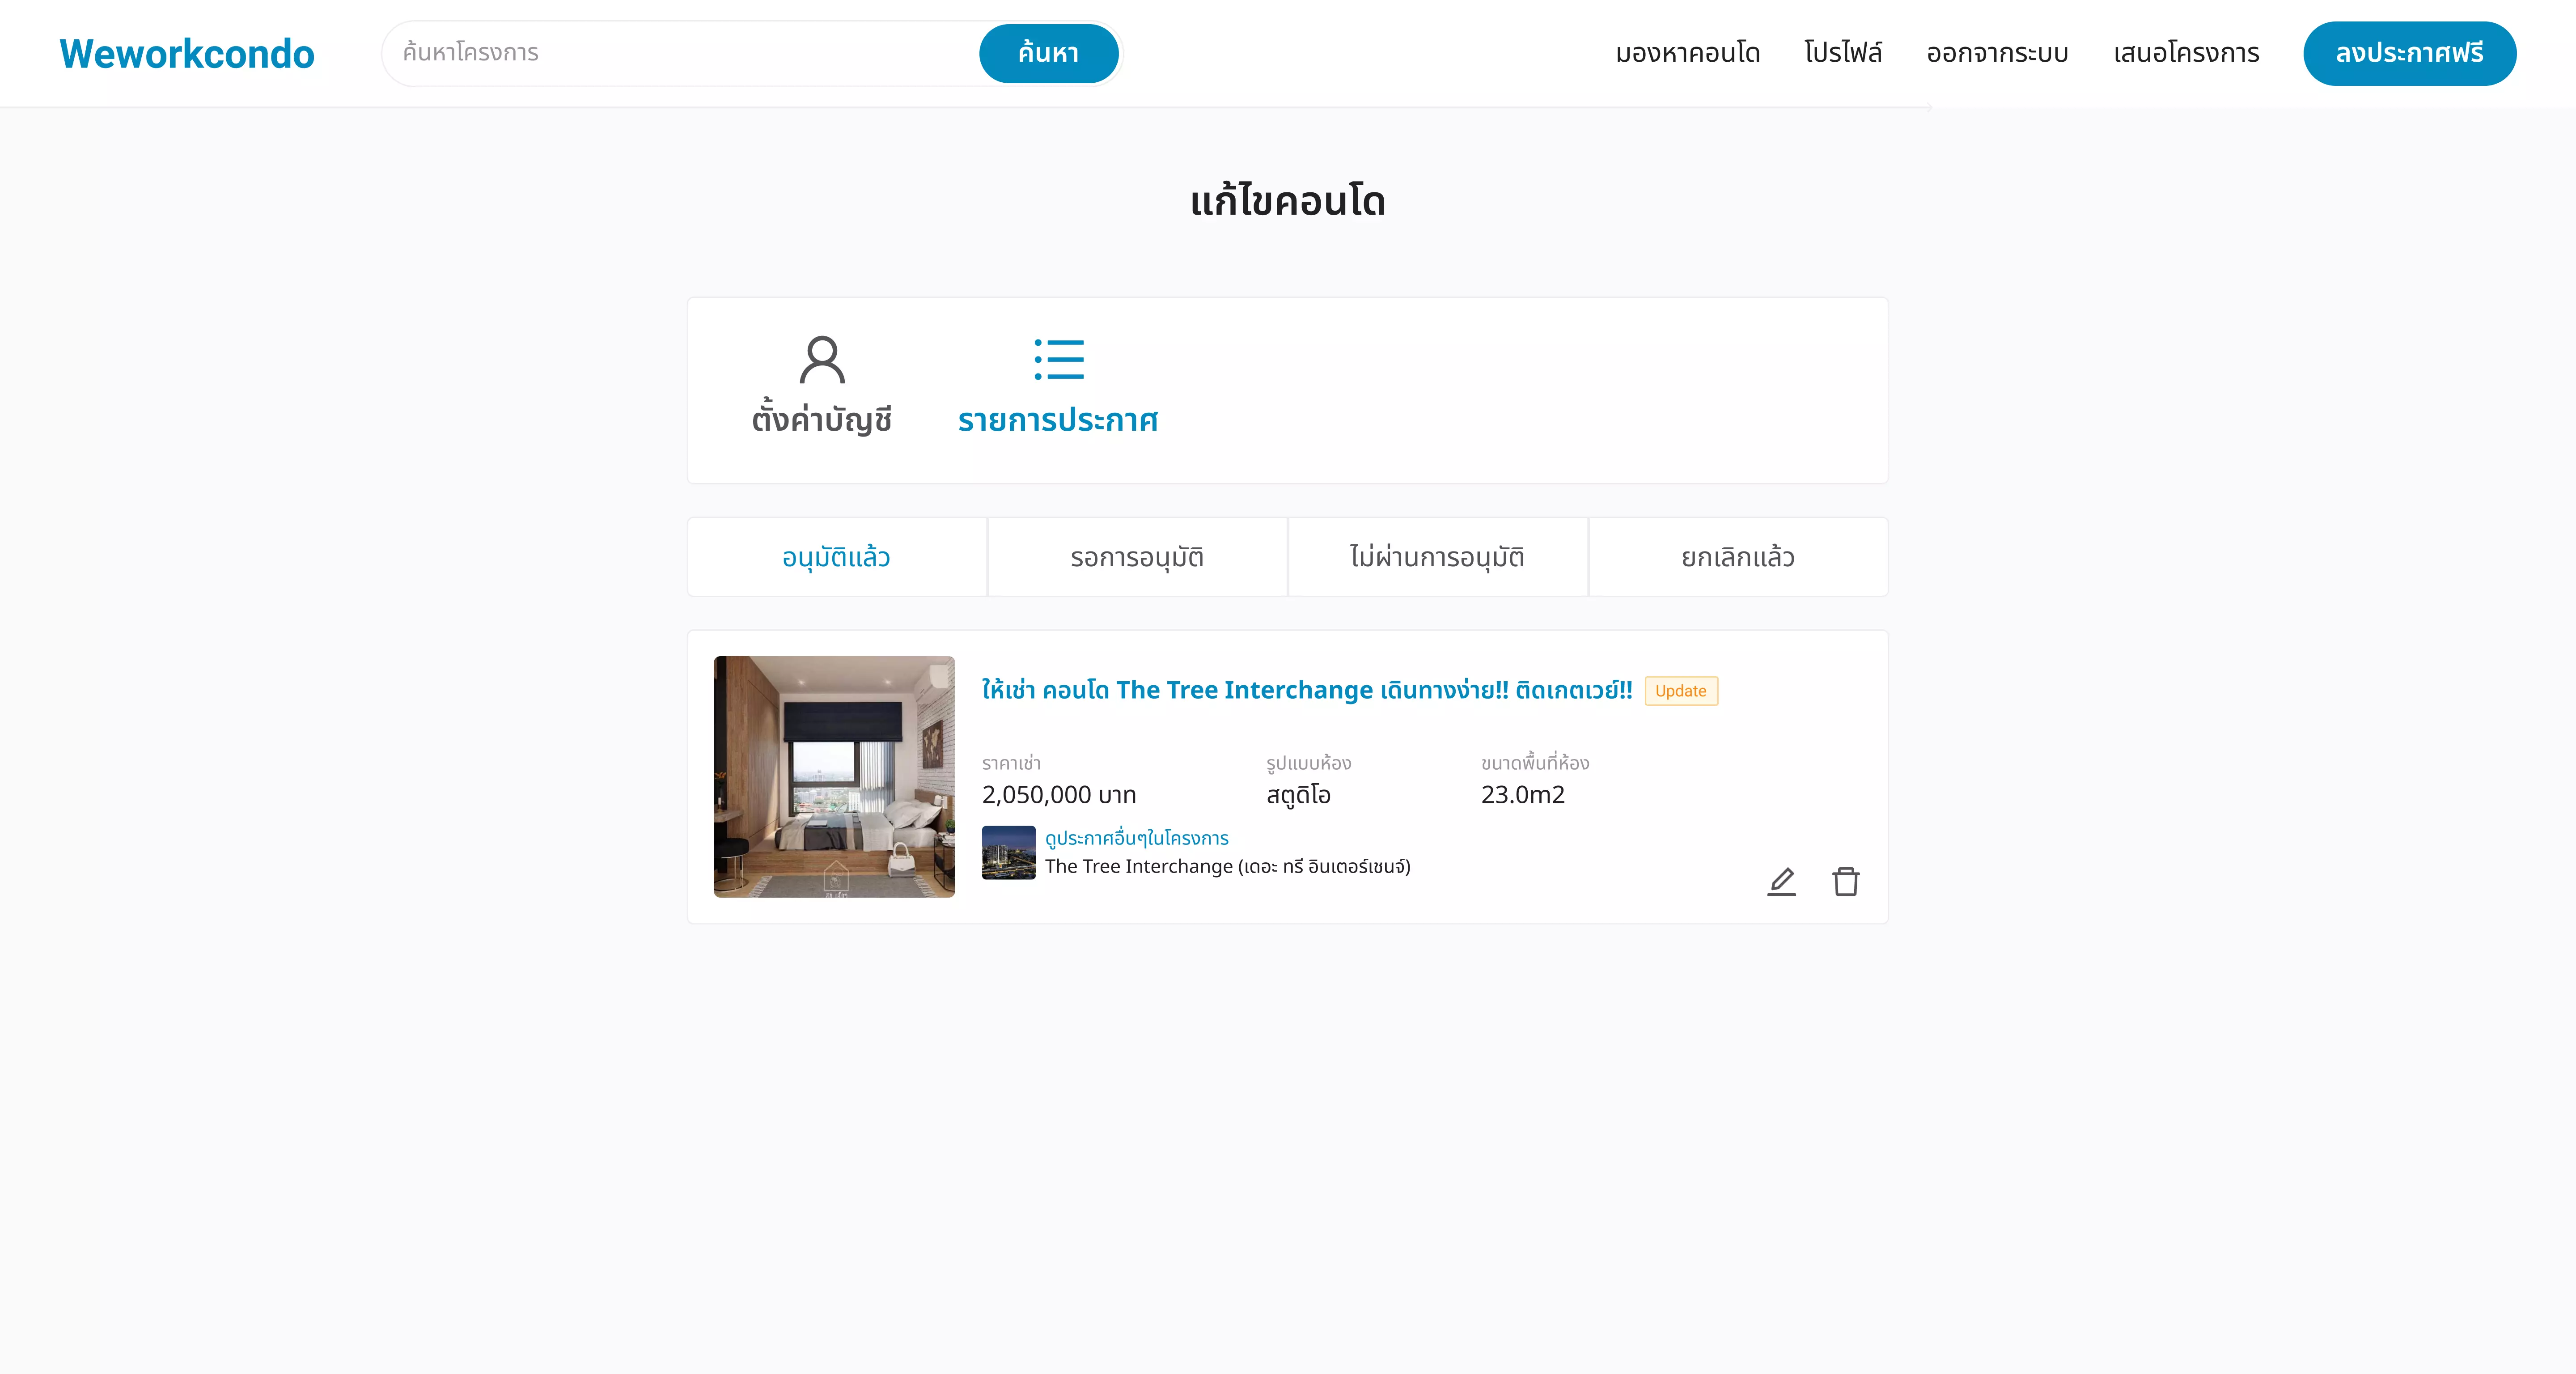This screenshot has width=2576, height=1374.
Task: Open โปรไฟล์ from the top menu
Action: coord(1843,52)
